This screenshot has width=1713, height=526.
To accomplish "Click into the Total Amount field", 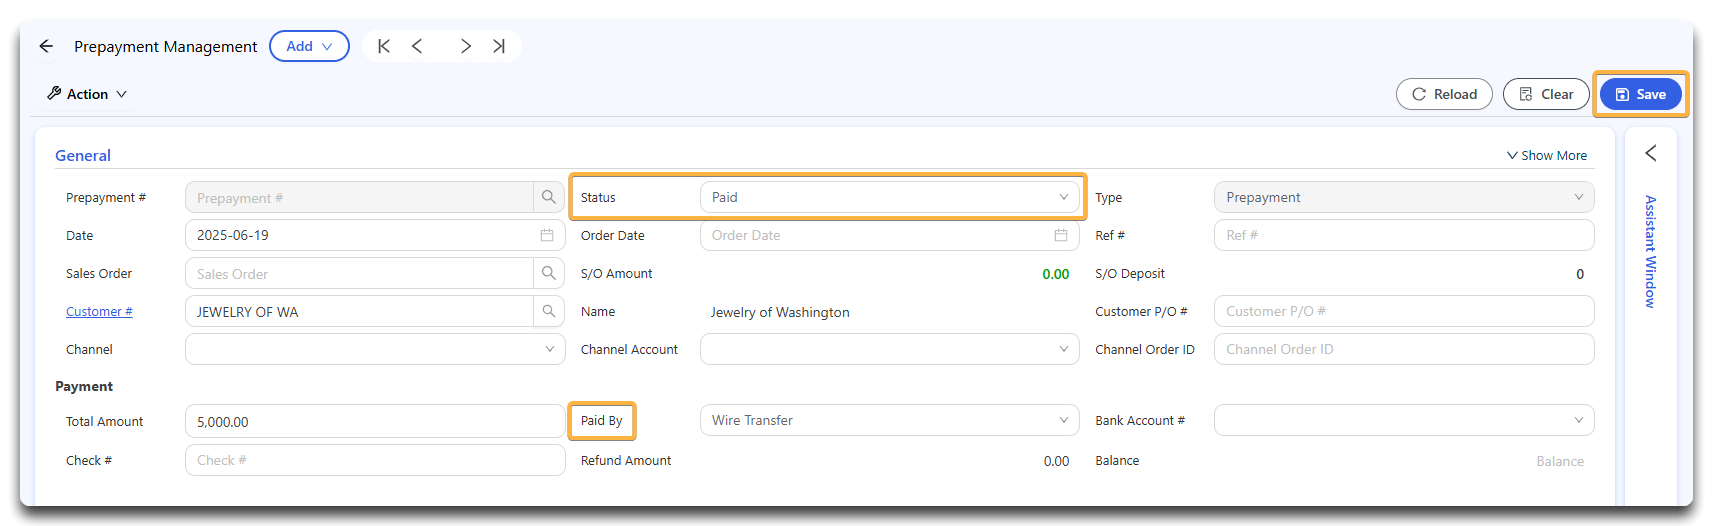I will [x=375, y=421].
